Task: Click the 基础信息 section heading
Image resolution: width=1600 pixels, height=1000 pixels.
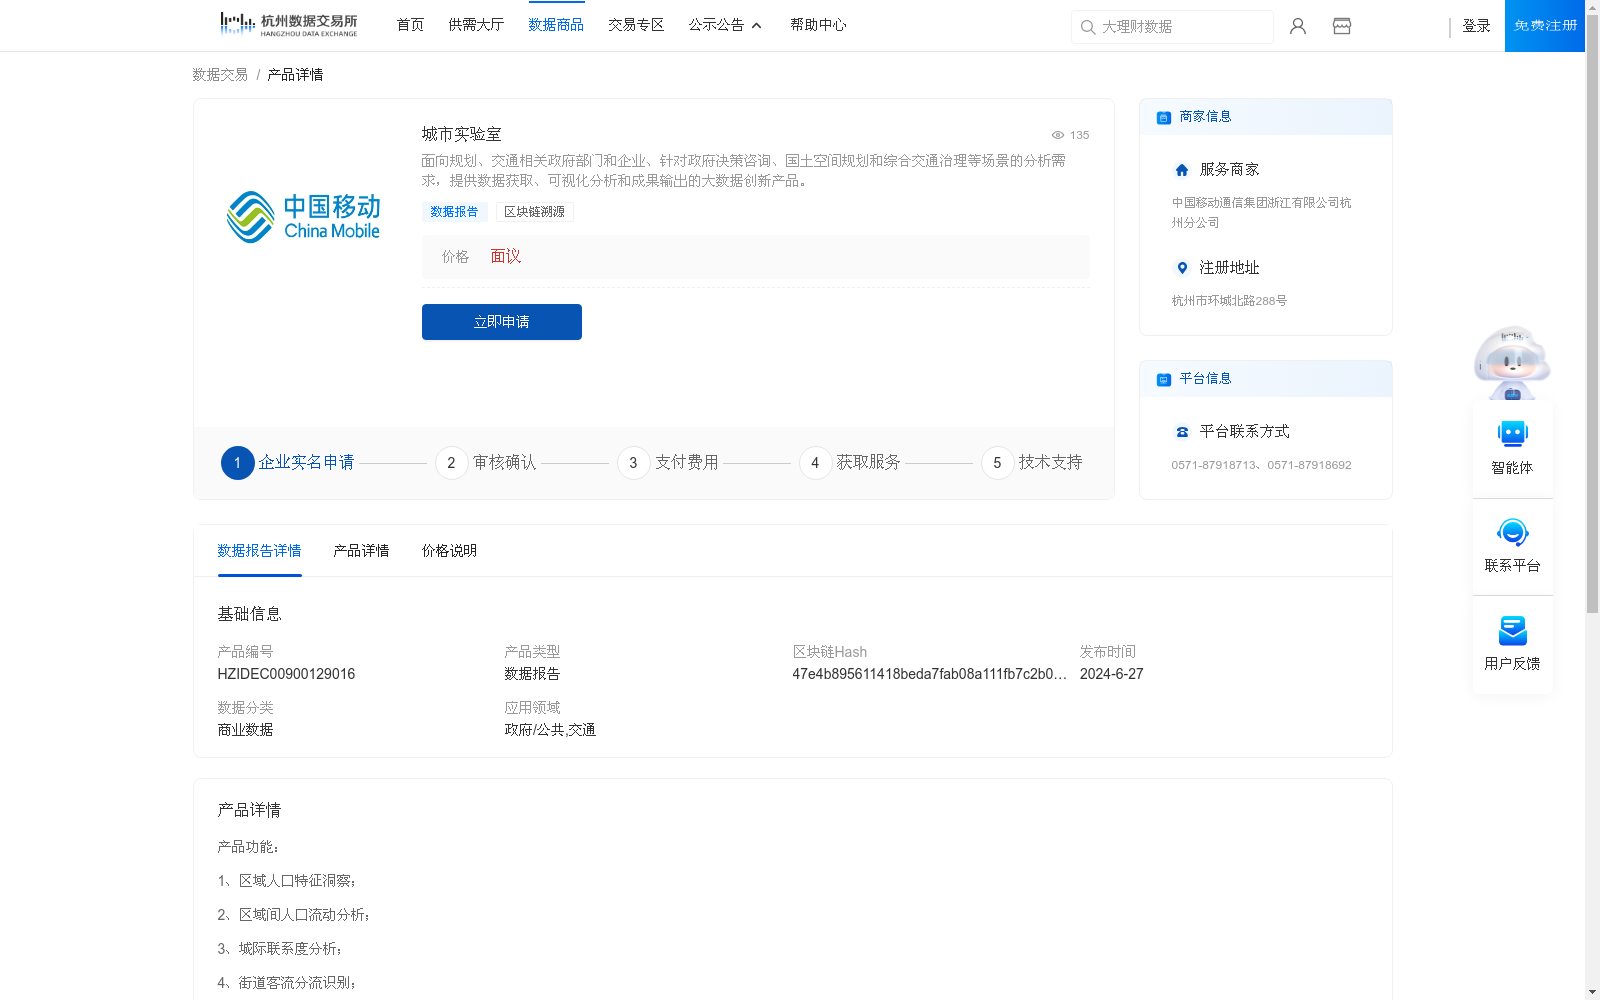Action: click(x=250, y=614)
